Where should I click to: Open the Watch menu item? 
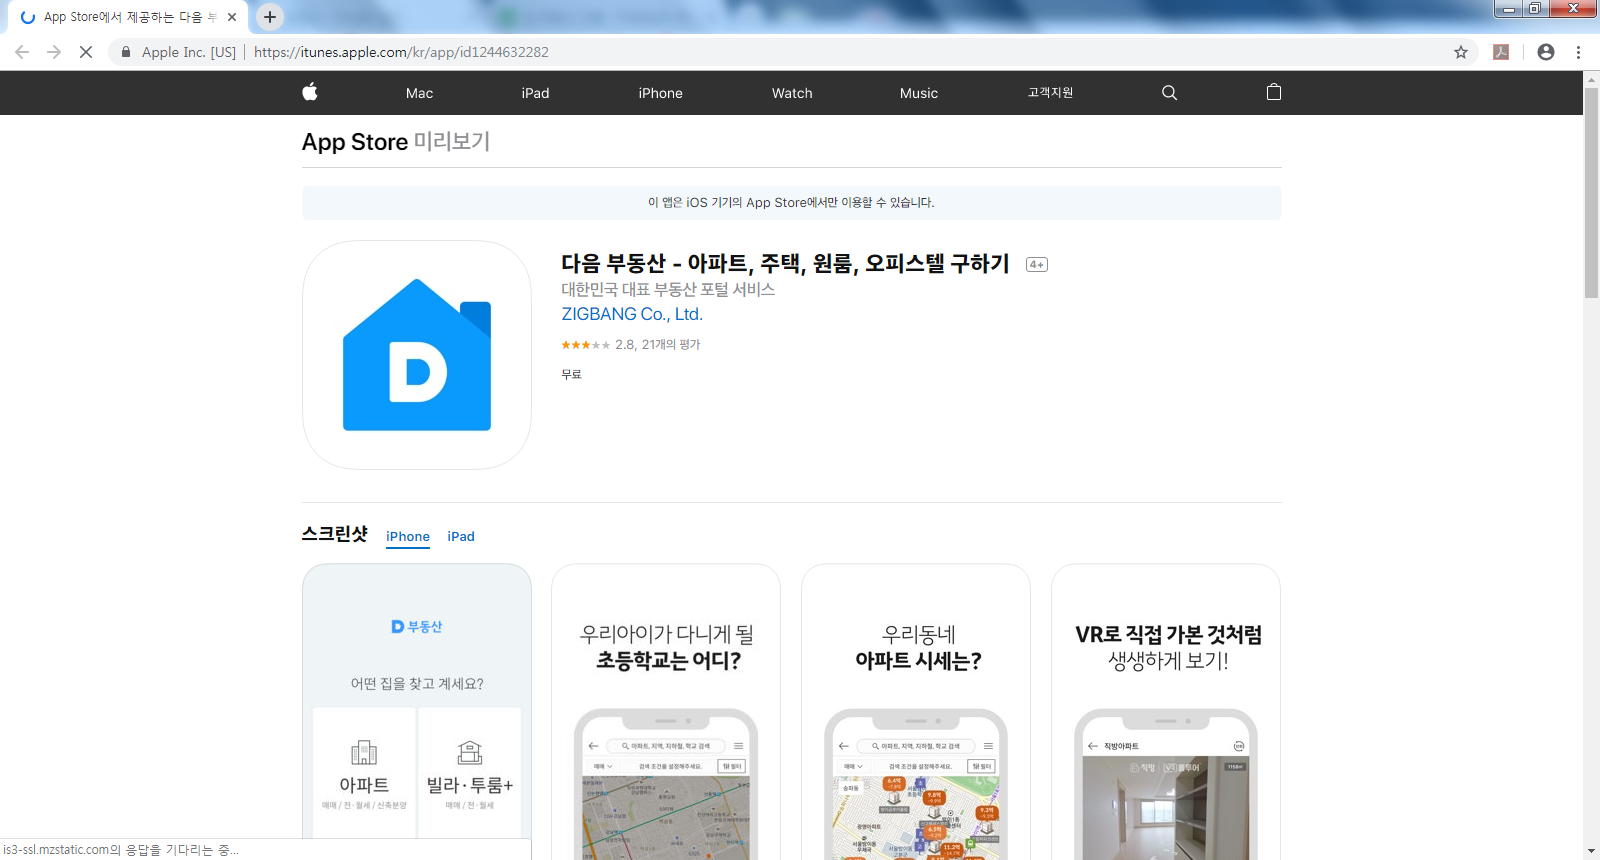click(x=792, y=93)
